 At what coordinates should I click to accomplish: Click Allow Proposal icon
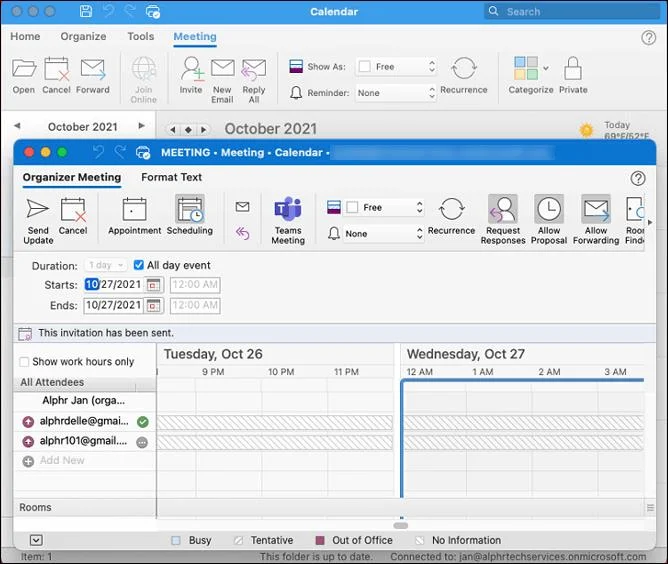pos(549,210)
